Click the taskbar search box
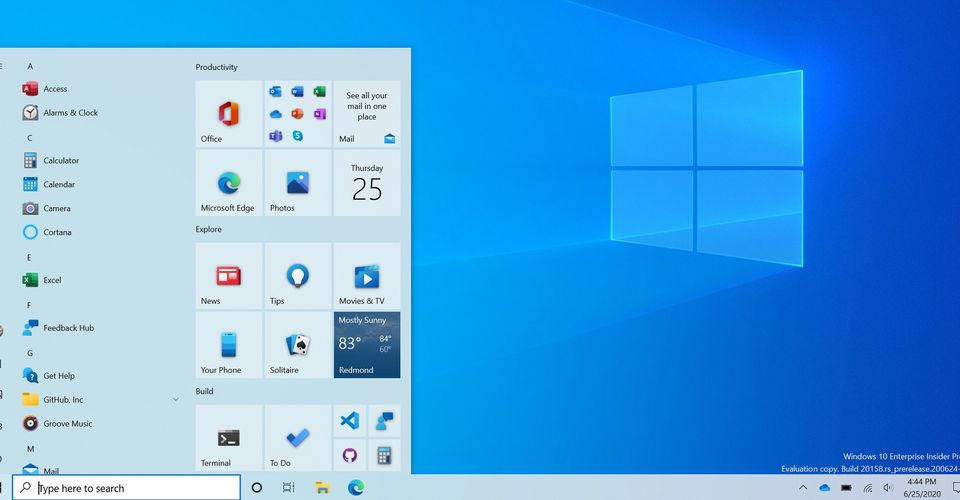Viewport: 960px width, 500px height. 130,488
